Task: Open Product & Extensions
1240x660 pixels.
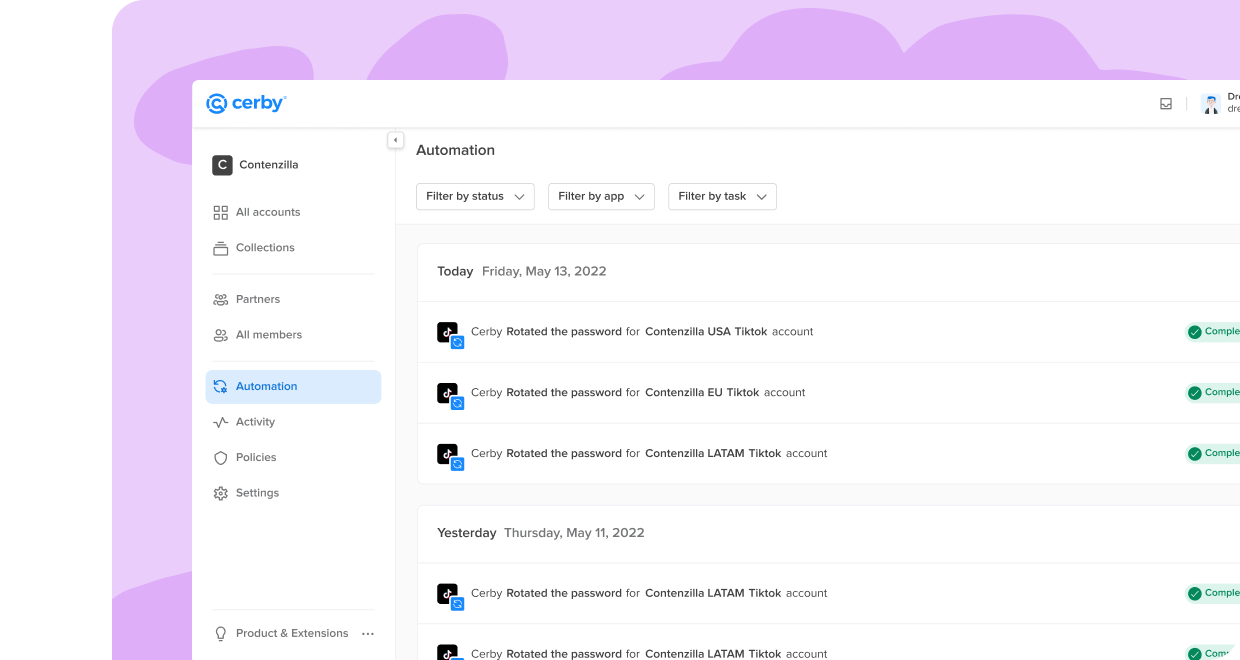Action: coord(281,634)
